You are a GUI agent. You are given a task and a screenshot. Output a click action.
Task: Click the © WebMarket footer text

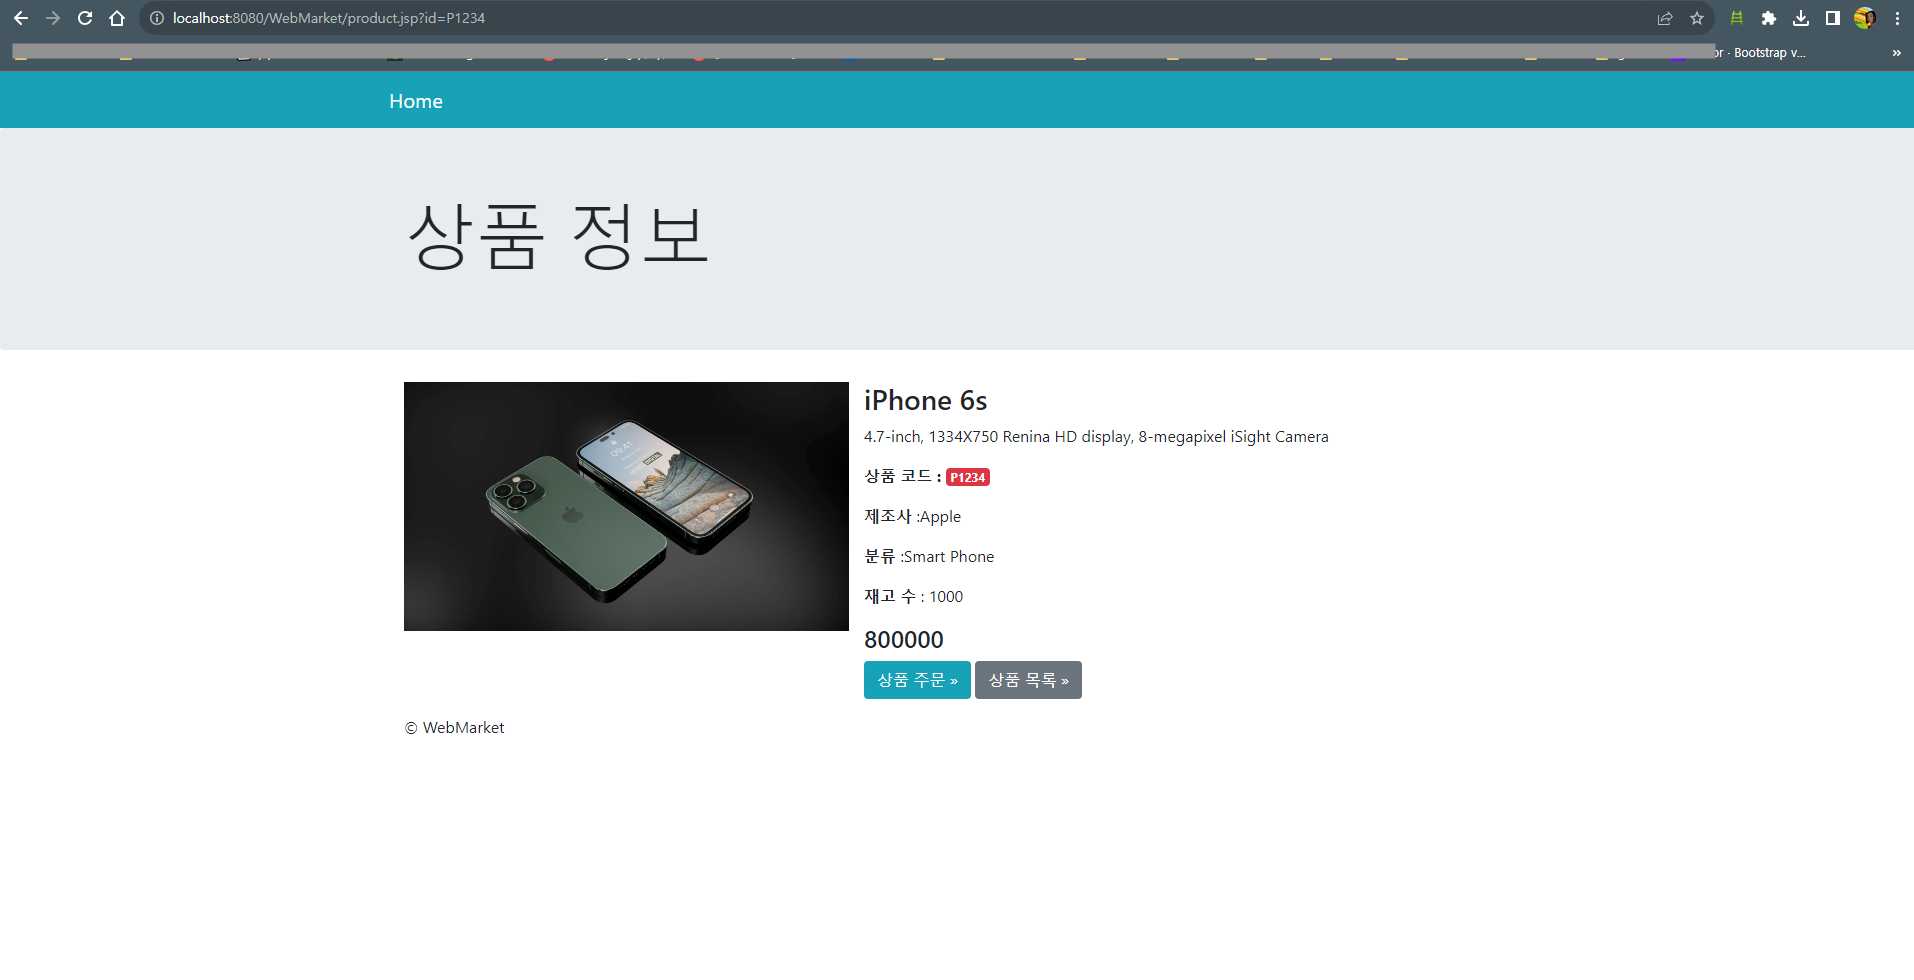coord(454,728)
